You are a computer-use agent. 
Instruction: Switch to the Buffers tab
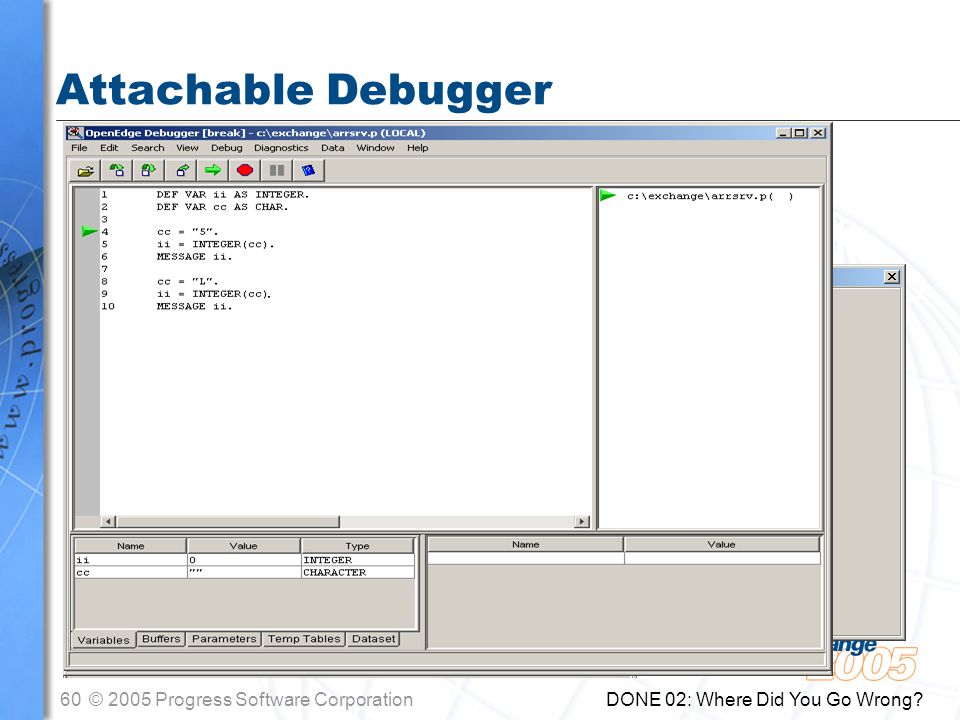coord(161,639)
